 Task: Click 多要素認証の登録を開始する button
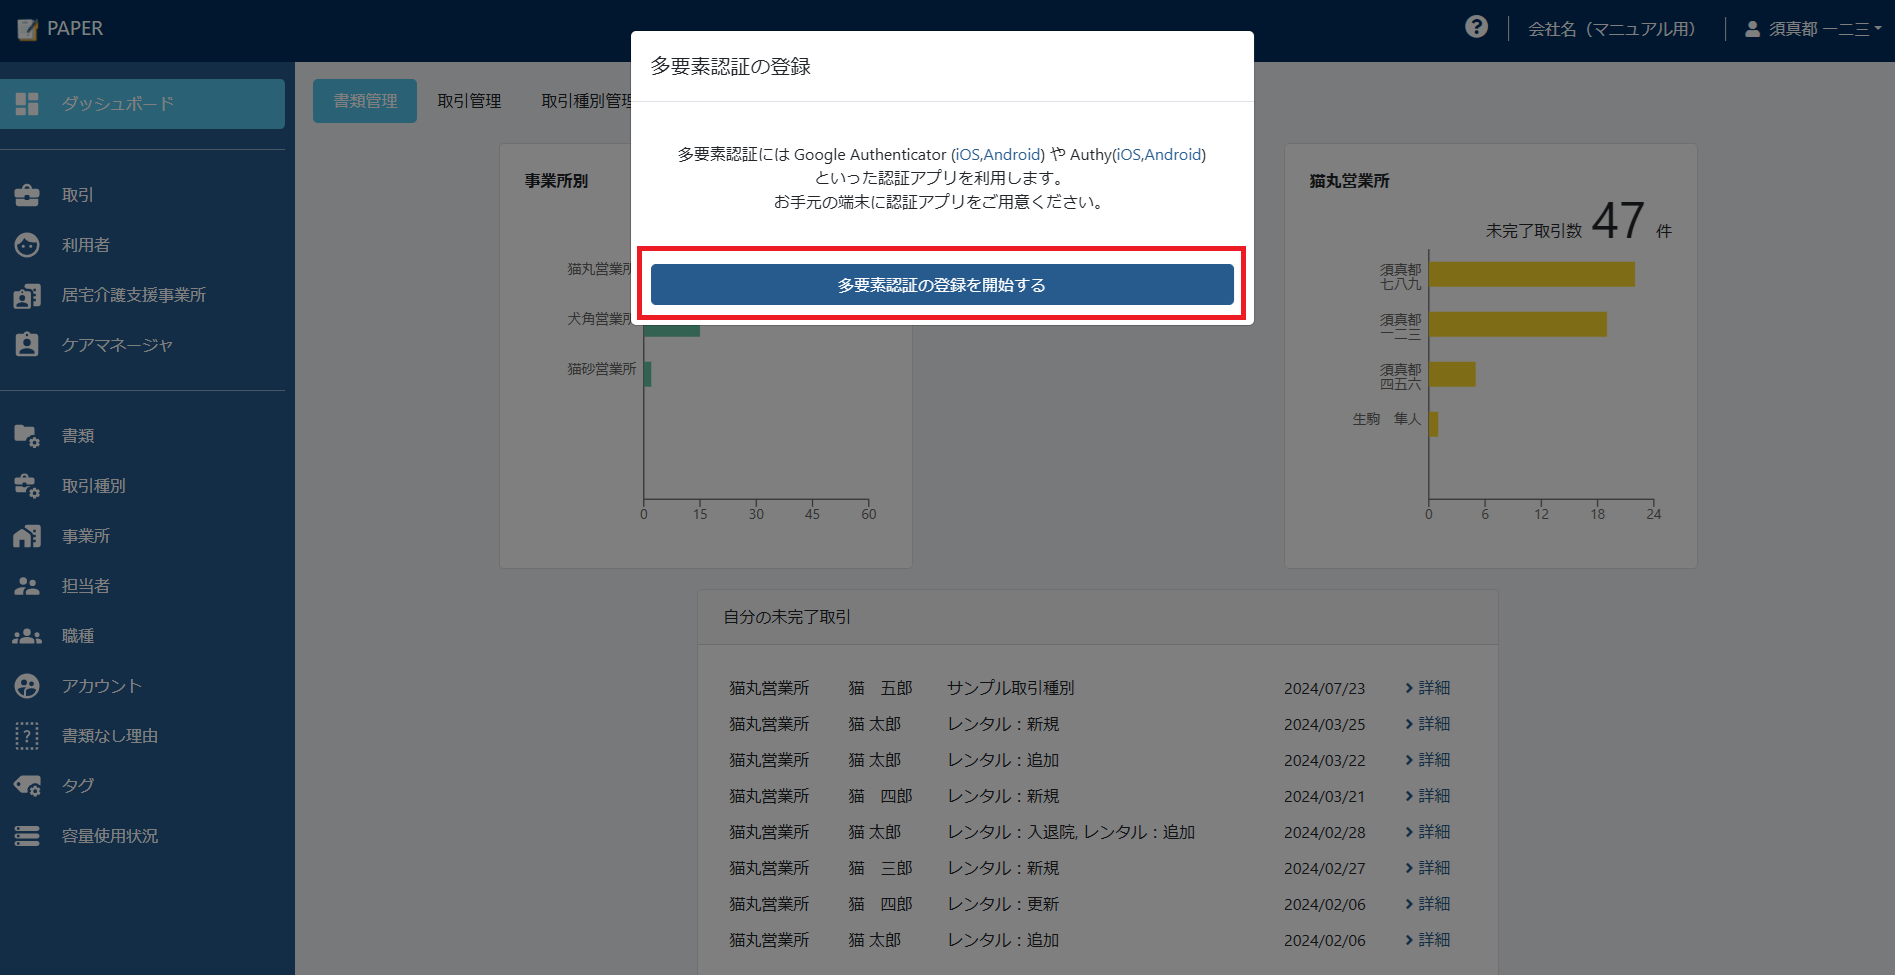pos(940,284)
